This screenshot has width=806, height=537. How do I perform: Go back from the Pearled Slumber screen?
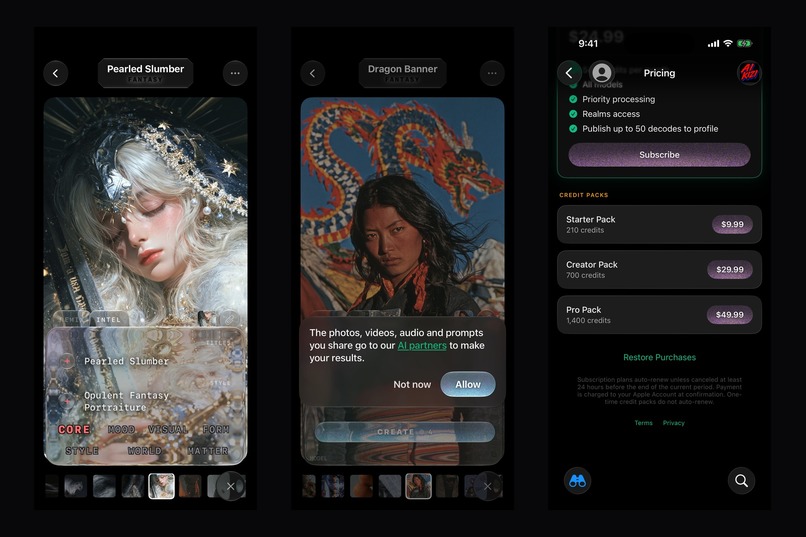(x=56, y=73)
